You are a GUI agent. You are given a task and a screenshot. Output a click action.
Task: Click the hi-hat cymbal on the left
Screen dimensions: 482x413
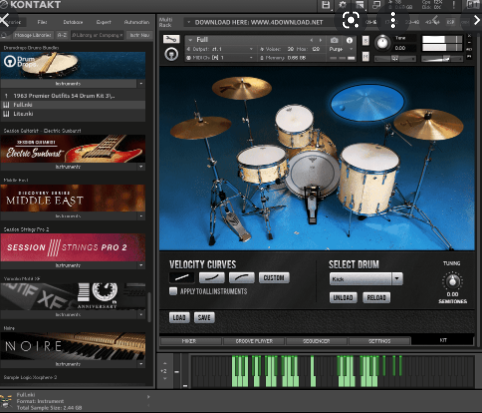[200, 127]
